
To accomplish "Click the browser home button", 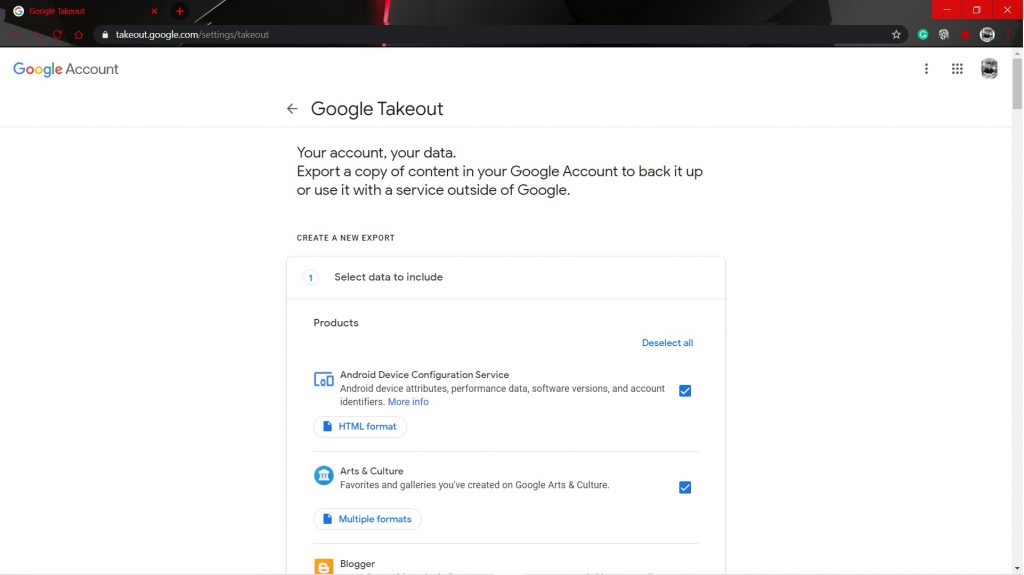I will (78, 35).
